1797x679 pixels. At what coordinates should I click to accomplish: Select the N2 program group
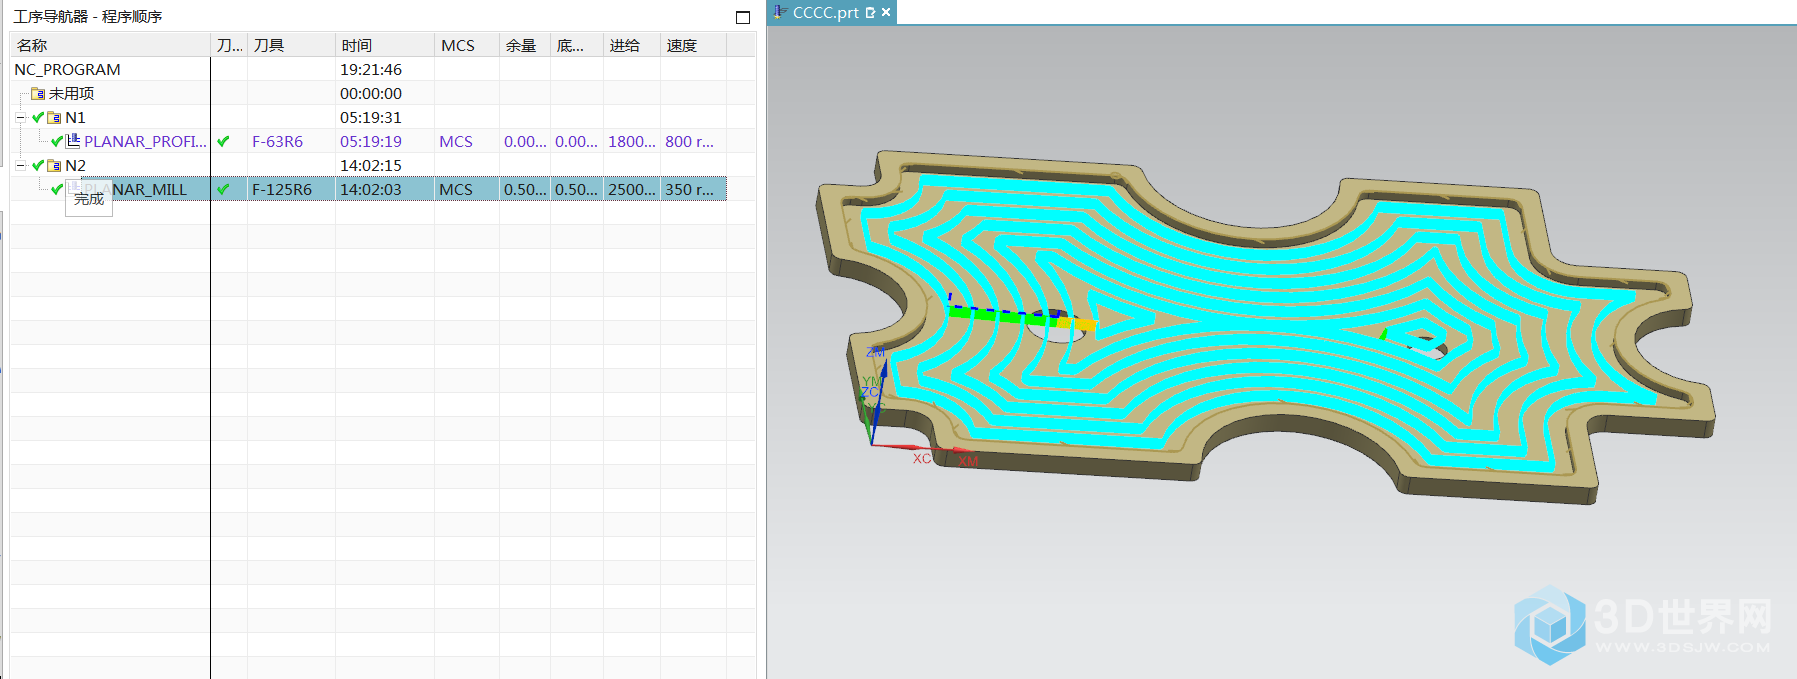click(76, 166)
